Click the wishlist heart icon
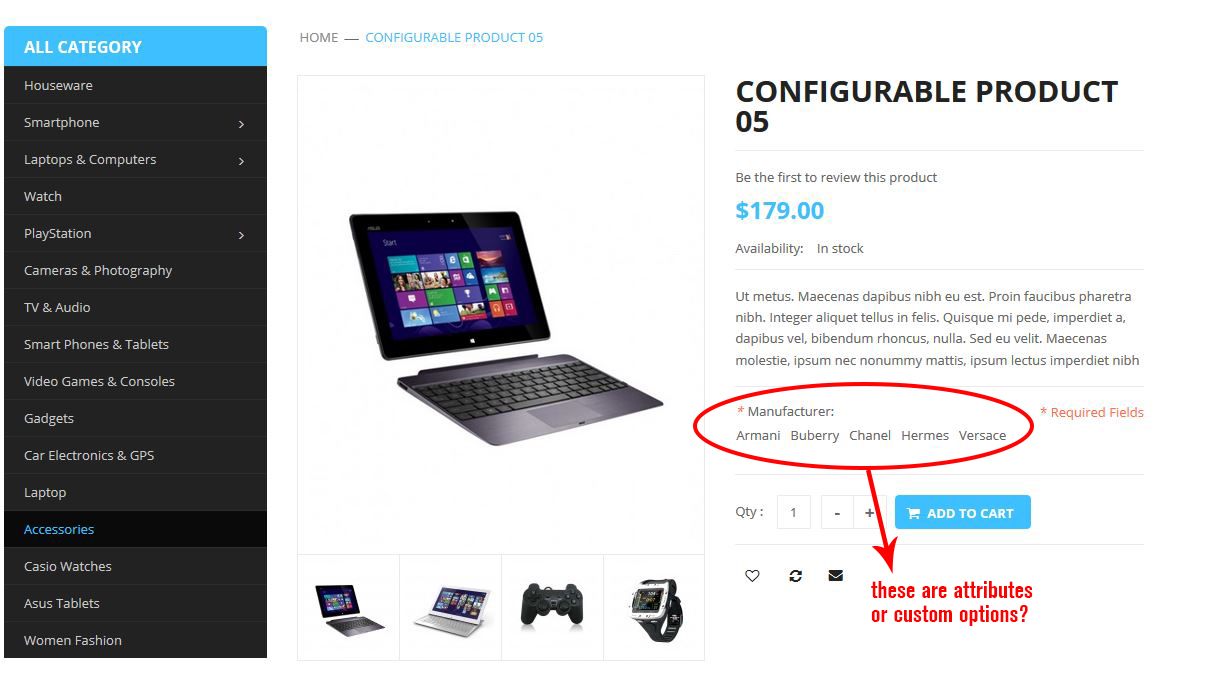 click(x=752, y=576)
